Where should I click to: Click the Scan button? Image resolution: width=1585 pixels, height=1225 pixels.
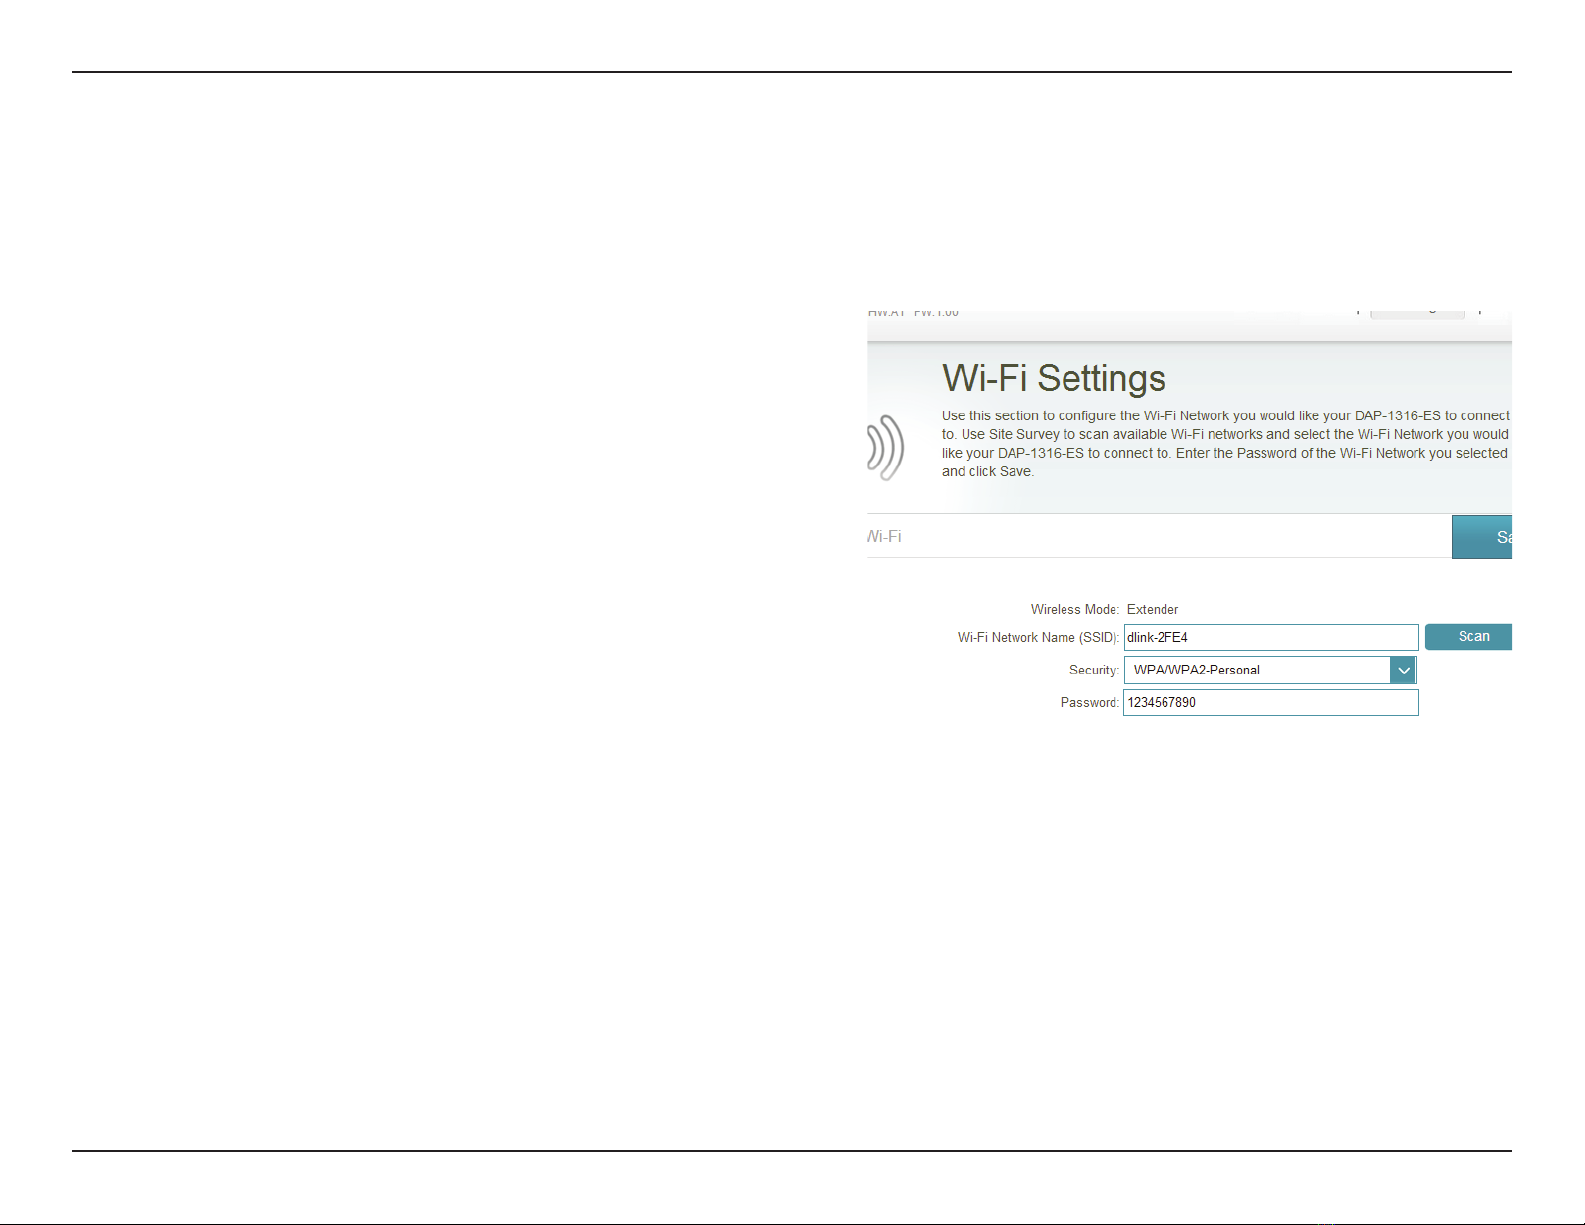tap(1468, 637)
